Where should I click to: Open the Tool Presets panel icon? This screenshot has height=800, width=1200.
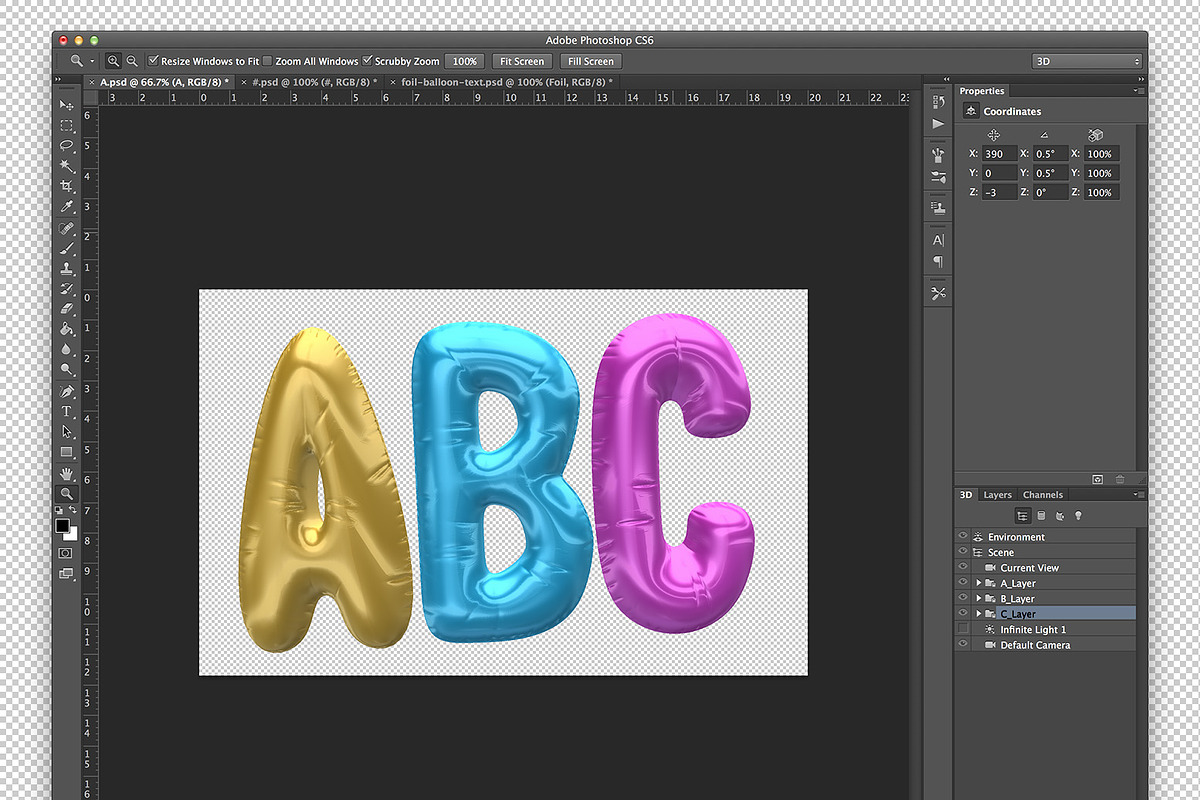pyautogui.click(x=938, y=293)
